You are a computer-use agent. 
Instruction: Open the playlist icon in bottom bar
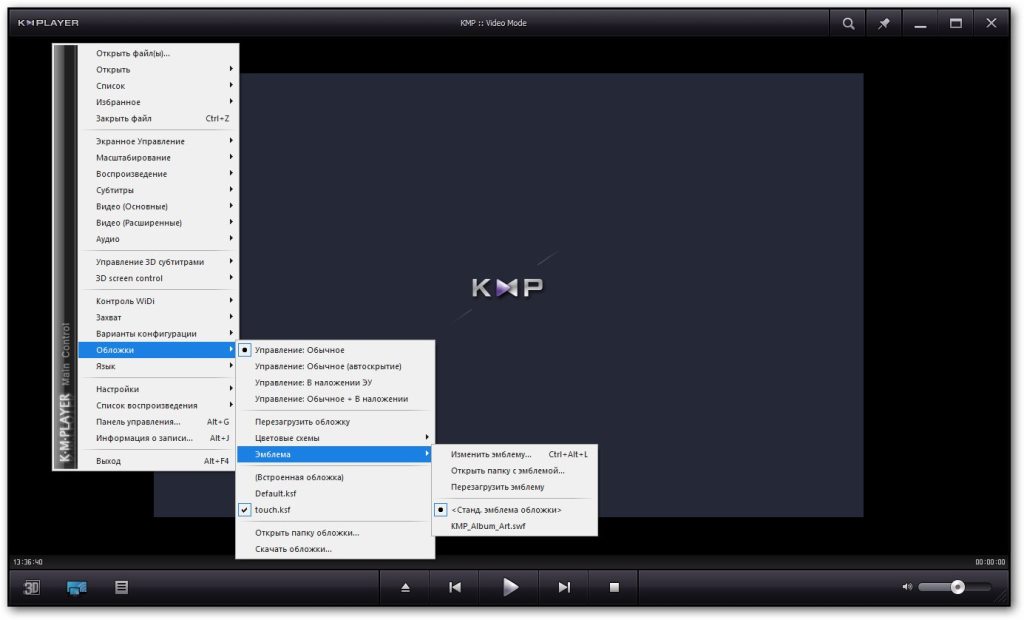(121, 588)
